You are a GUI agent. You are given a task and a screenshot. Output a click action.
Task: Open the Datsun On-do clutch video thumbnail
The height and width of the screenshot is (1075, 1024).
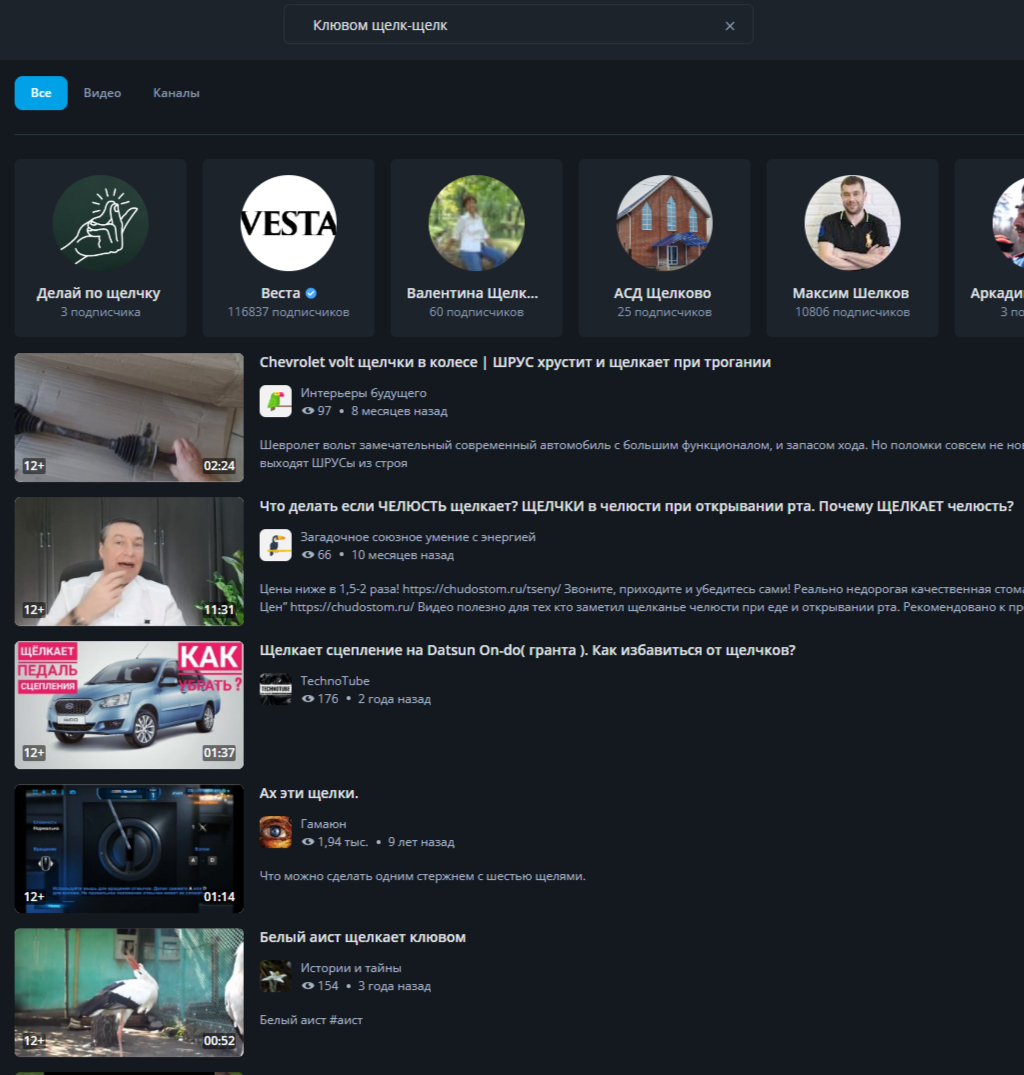pos(129,705)
